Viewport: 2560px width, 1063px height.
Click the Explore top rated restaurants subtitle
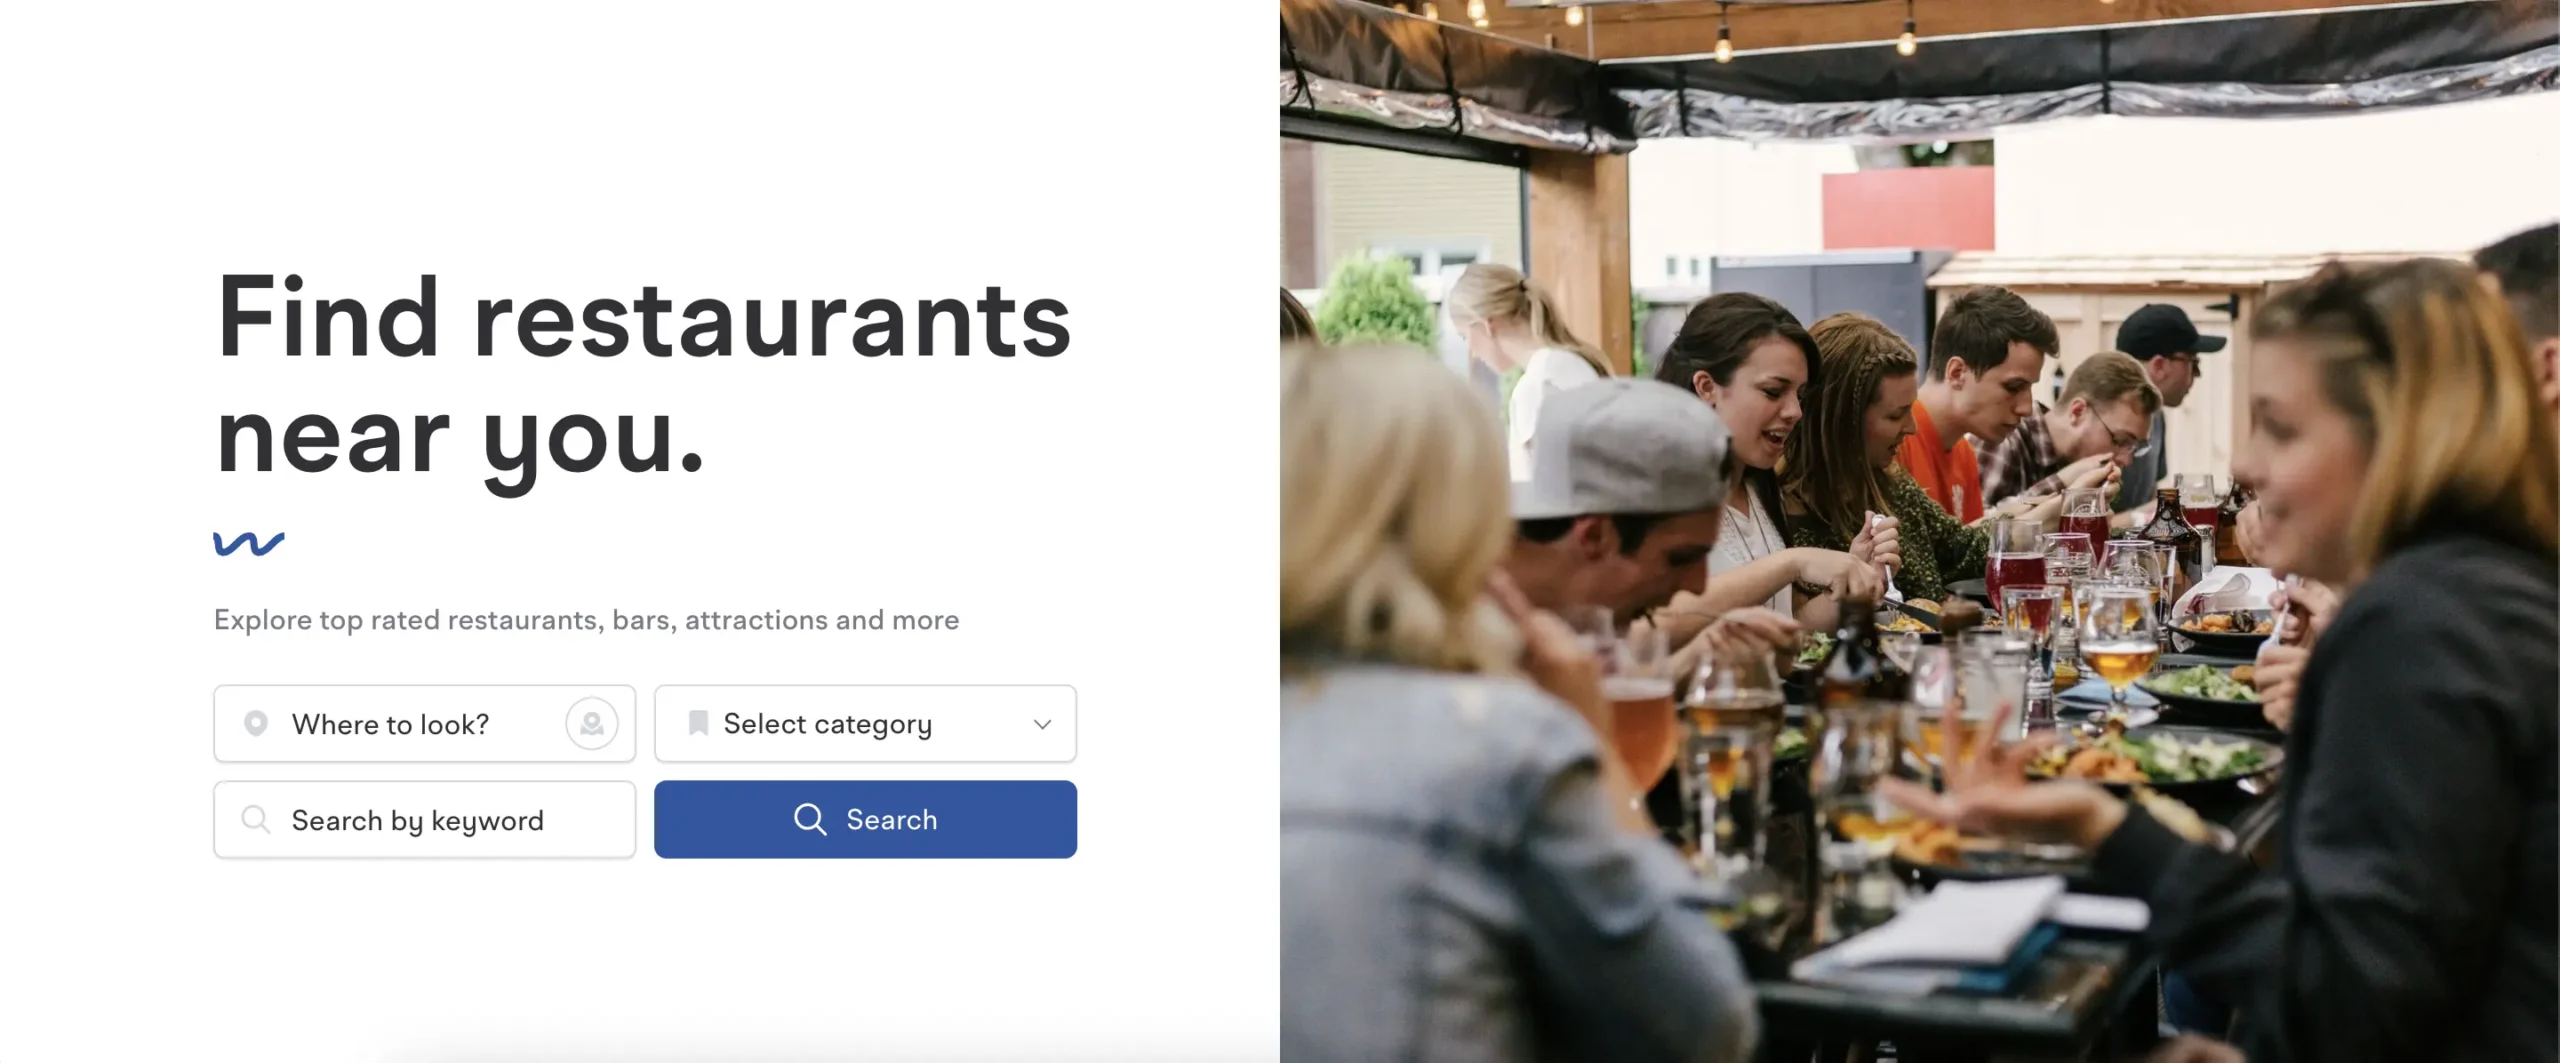pyautogui.click(x=586, y=620)
